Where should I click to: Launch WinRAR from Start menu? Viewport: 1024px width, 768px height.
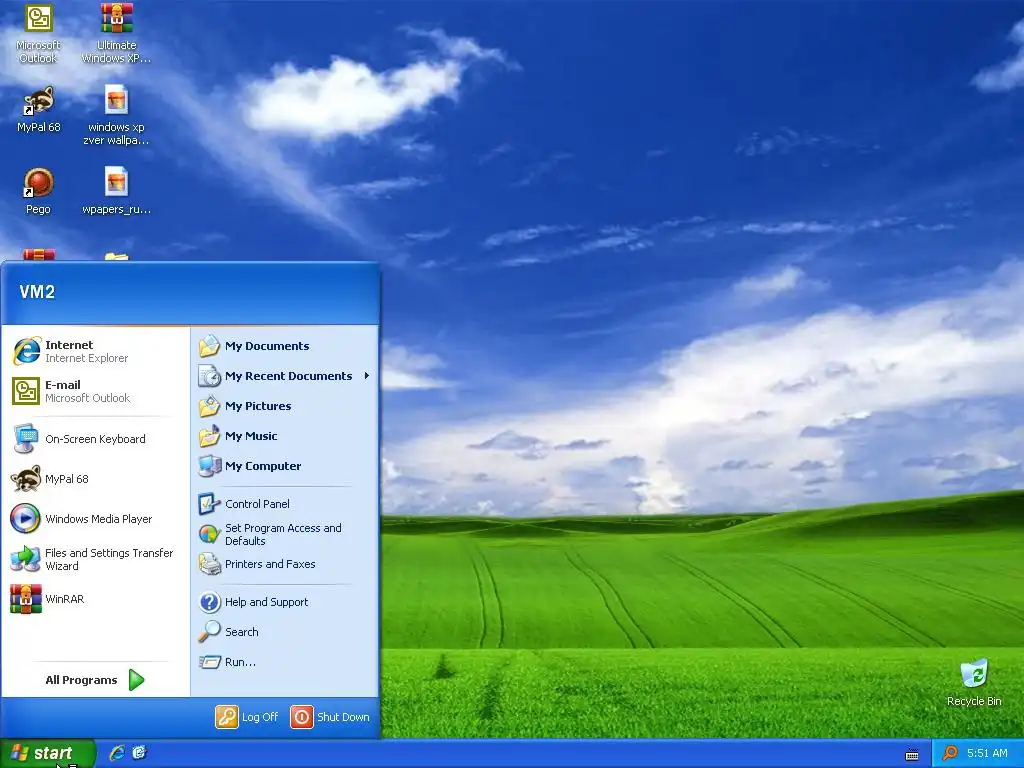point(95,599)
